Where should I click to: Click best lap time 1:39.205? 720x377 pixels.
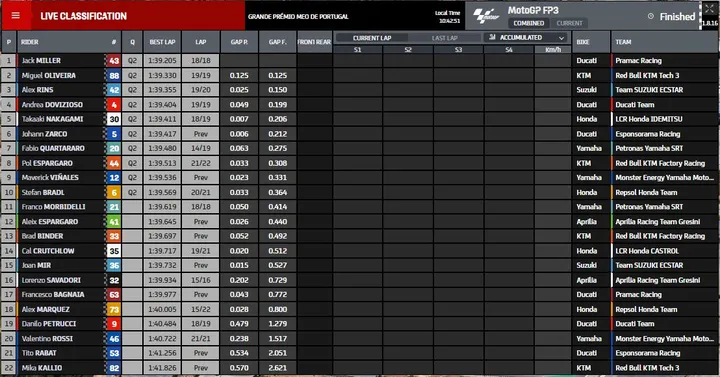[x=162, y=61]
